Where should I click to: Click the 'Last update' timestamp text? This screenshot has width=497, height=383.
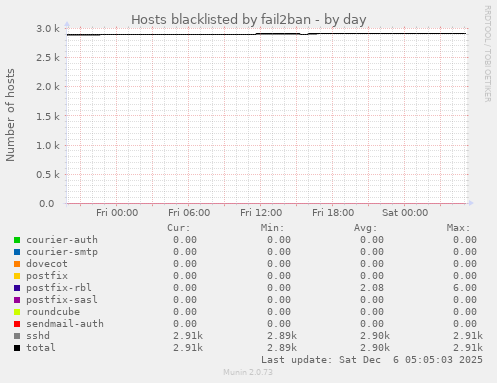(x=372, y=360)
